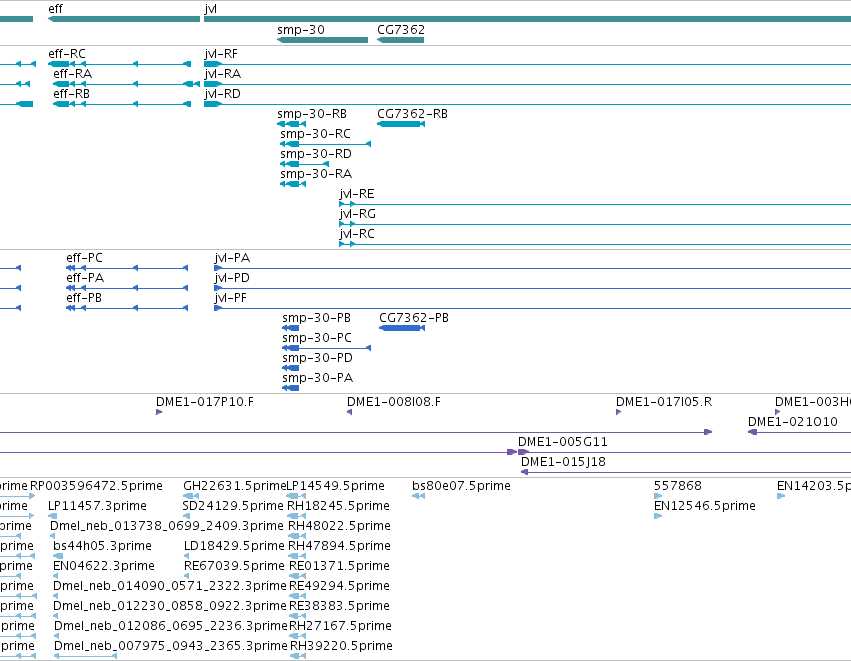Click the DME1-015J18 clone label

coord(563,462)
